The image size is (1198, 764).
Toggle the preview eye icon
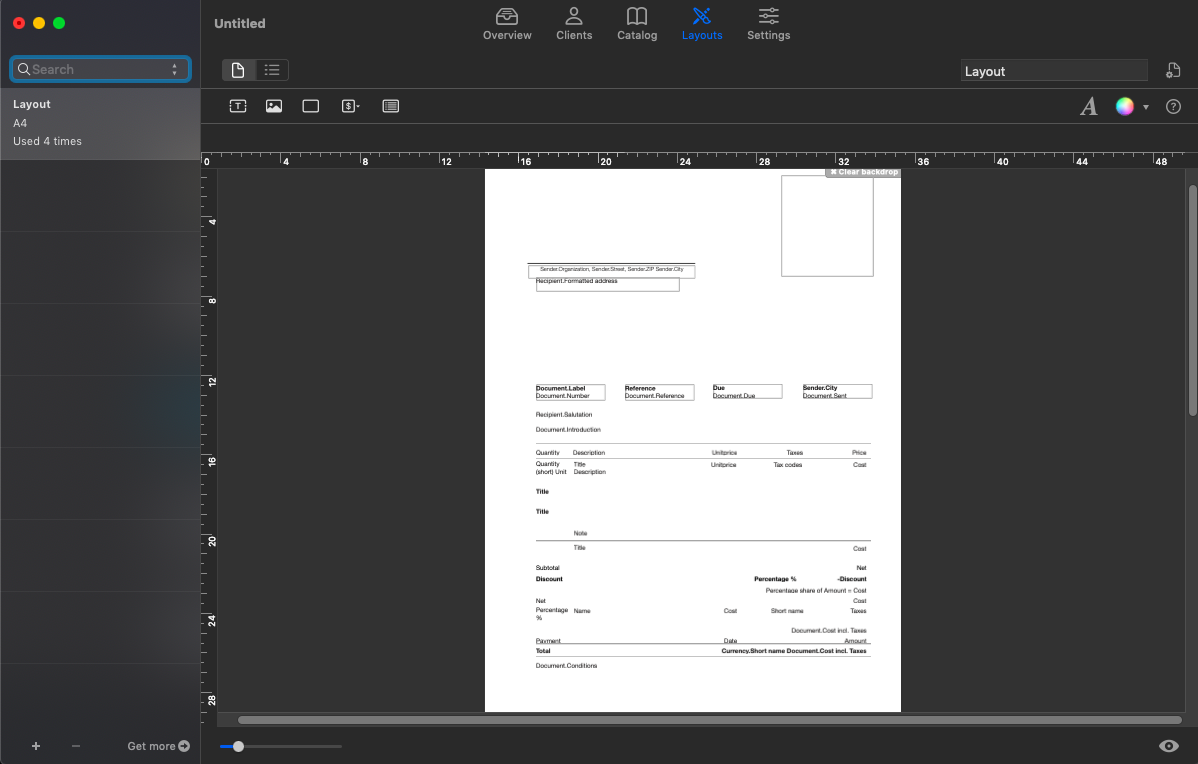[x=1168, y=746]
